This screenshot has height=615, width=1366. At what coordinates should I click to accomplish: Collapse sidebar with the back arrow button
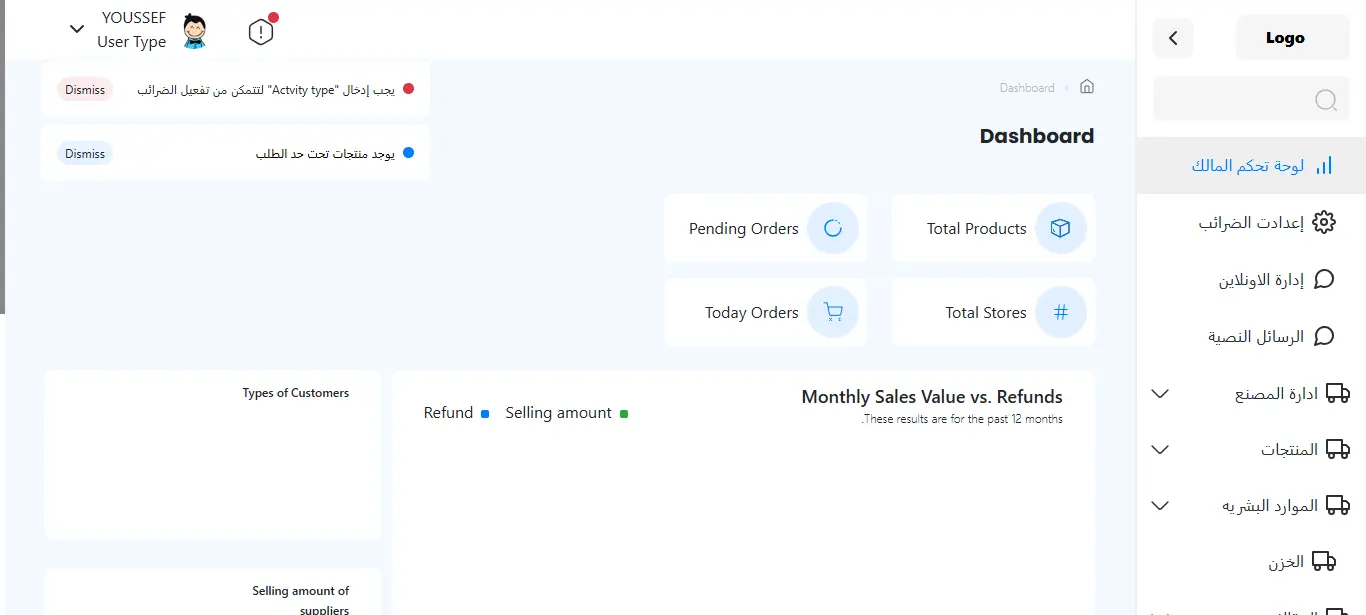pyautogui.click(x=1173, y=38)
